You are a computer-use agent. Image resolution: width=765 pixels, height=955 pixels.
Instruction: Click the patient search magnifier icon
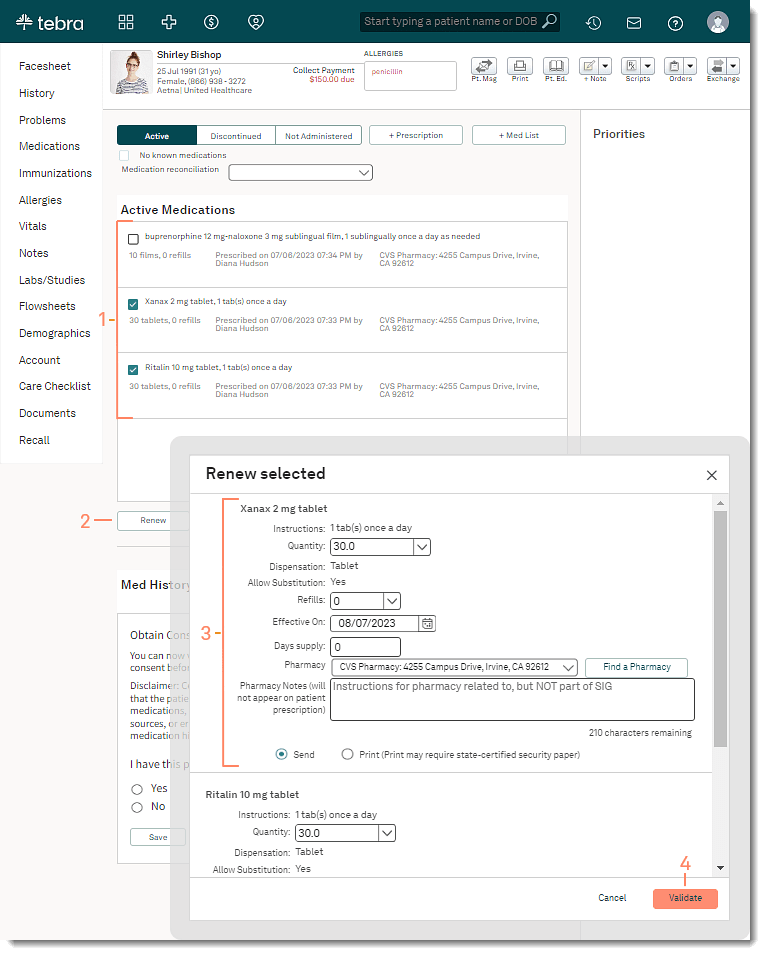549,21
